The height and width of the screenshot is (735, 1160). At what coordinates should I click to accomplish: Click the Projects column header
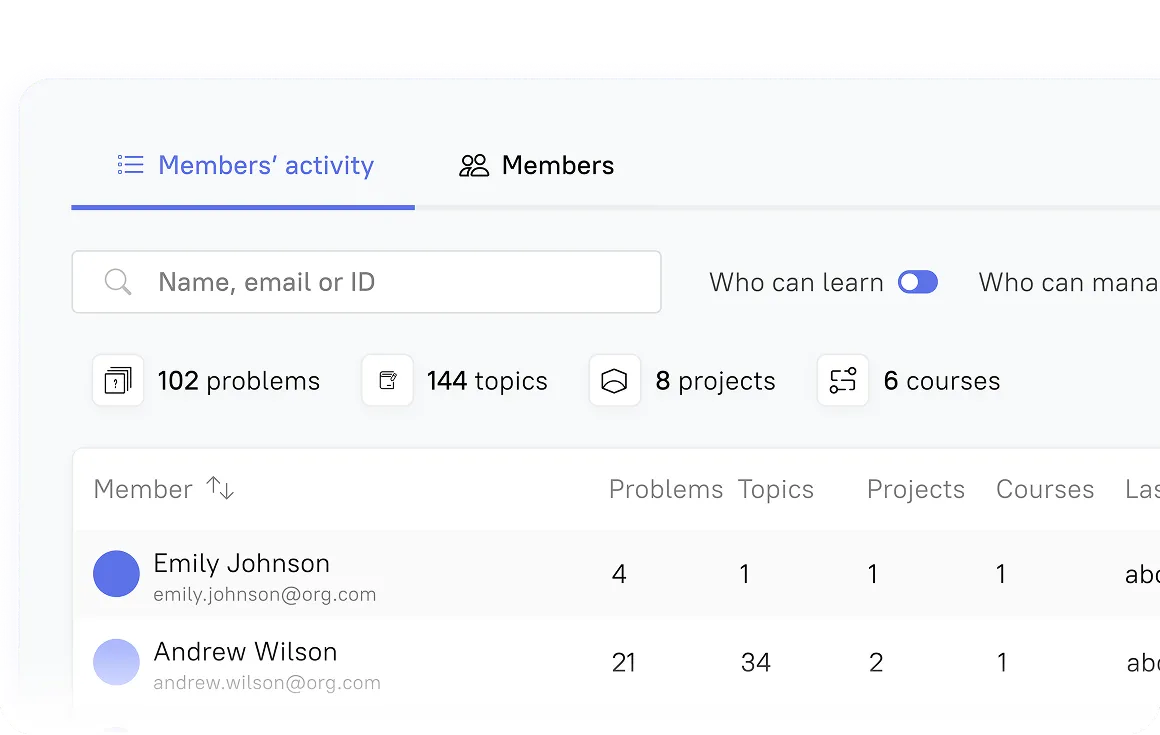pos(916,490)
